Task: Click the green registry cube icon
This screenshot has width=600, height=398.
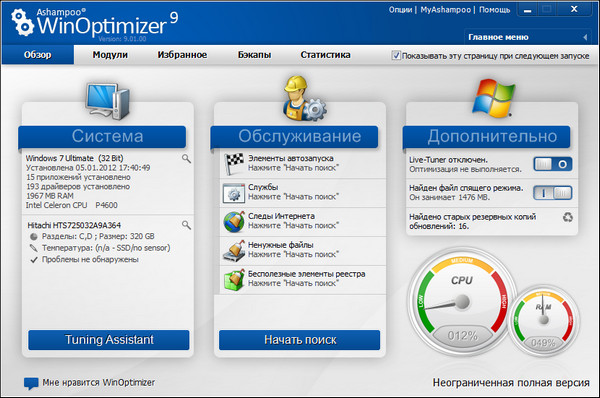Action: pyautogui.click(x=234, y=280)
